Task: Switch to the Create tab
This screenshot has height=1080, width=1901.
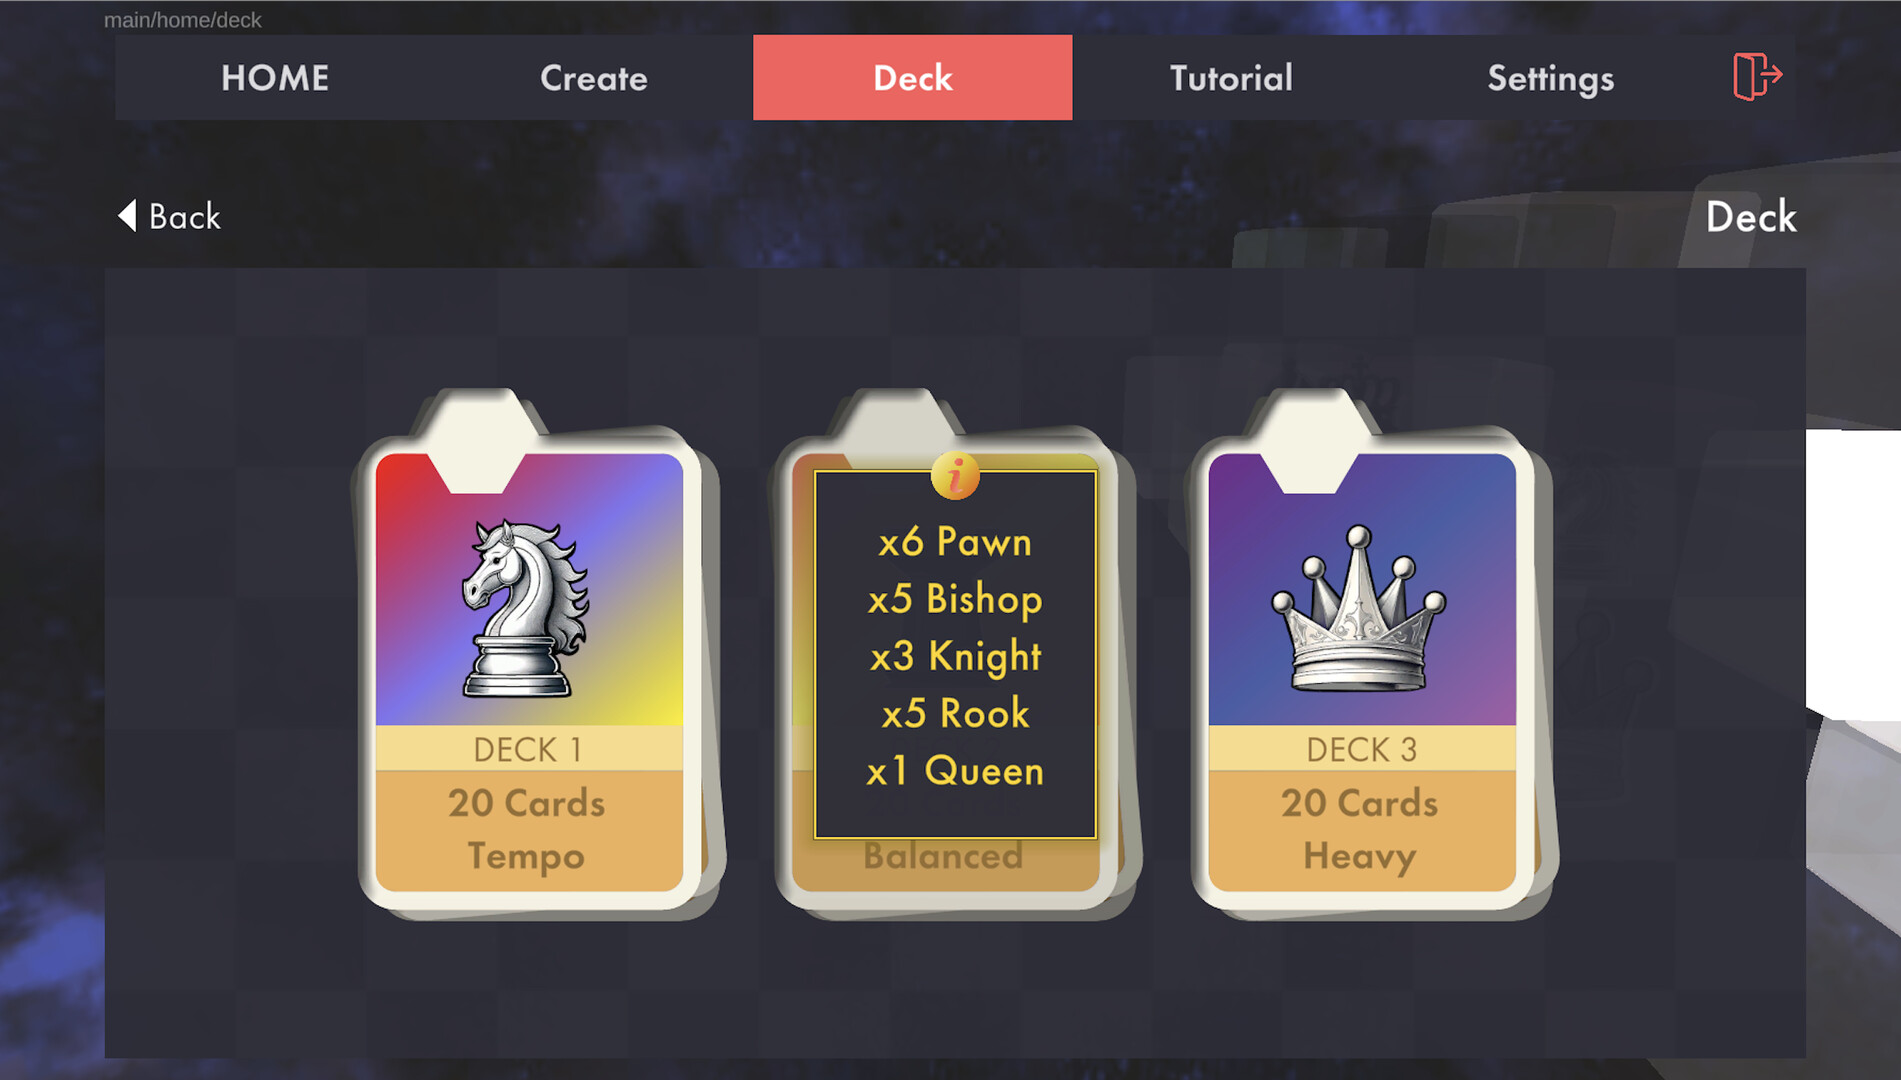Action: (x=594, y=78)
